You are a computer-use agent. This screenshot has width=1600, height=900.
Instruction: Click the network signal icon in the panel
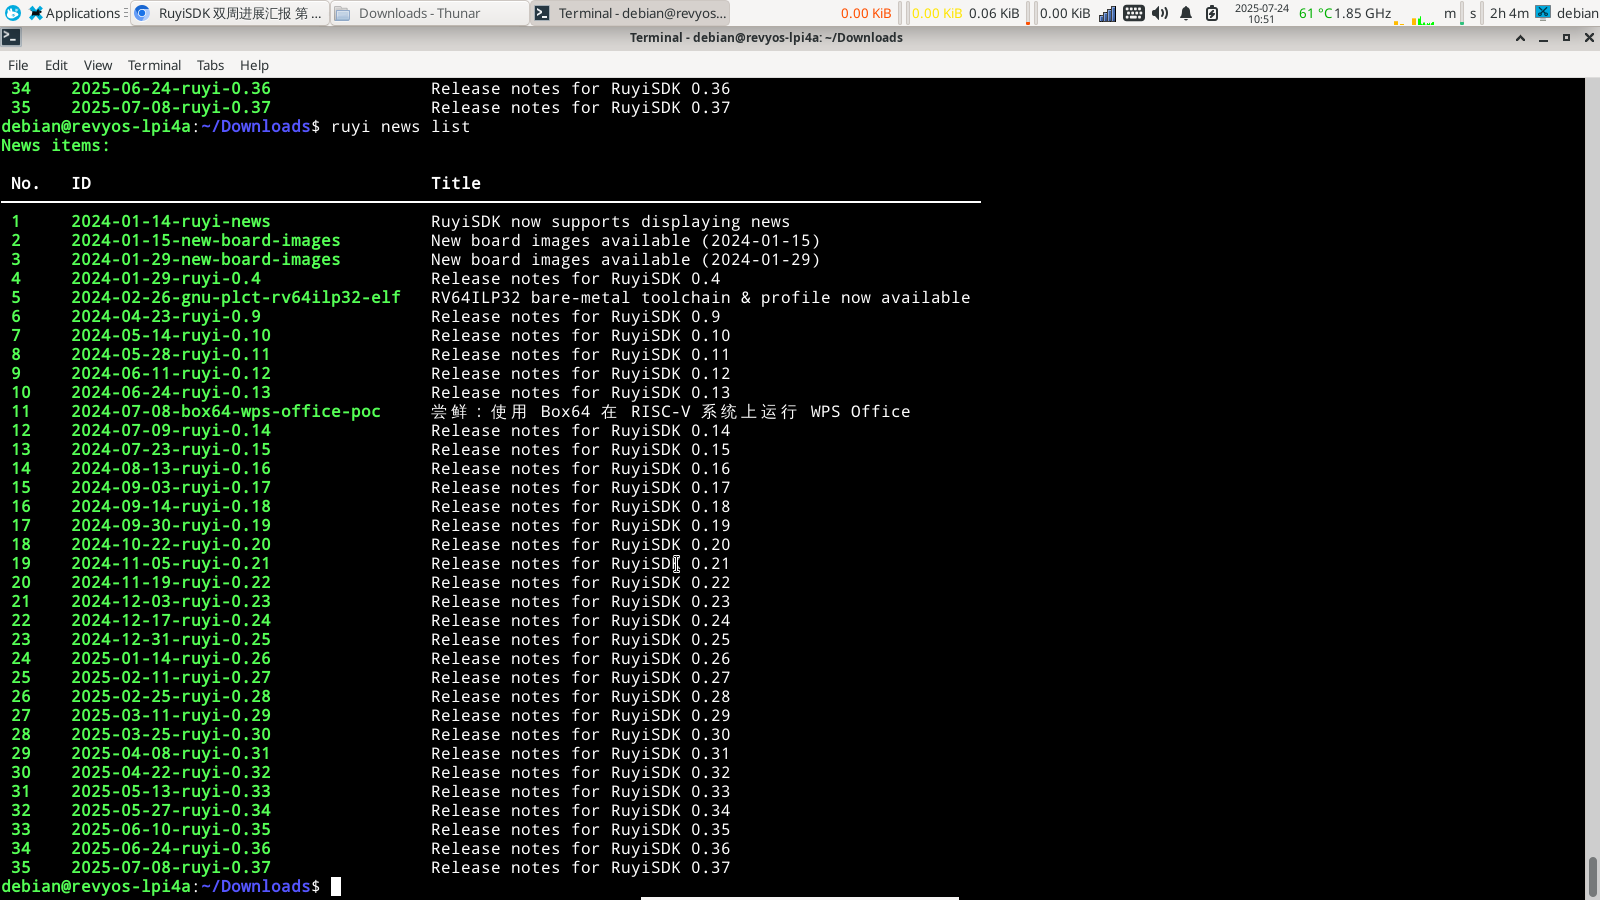click(1107, 13)
